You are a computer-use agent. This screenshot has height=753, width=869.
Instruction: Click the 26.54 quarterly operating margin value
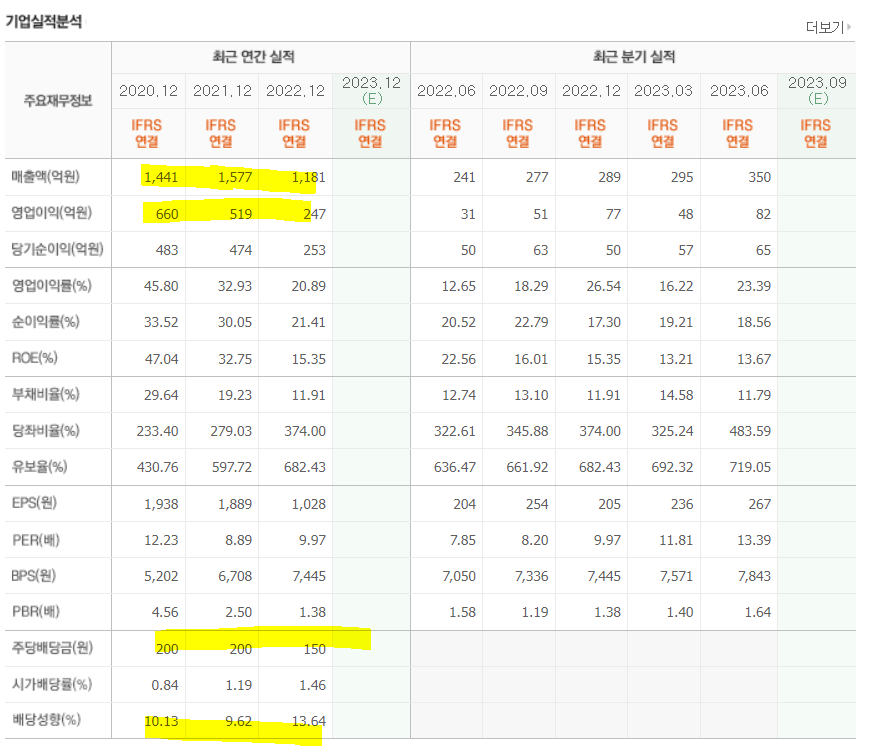coord(604,286)
